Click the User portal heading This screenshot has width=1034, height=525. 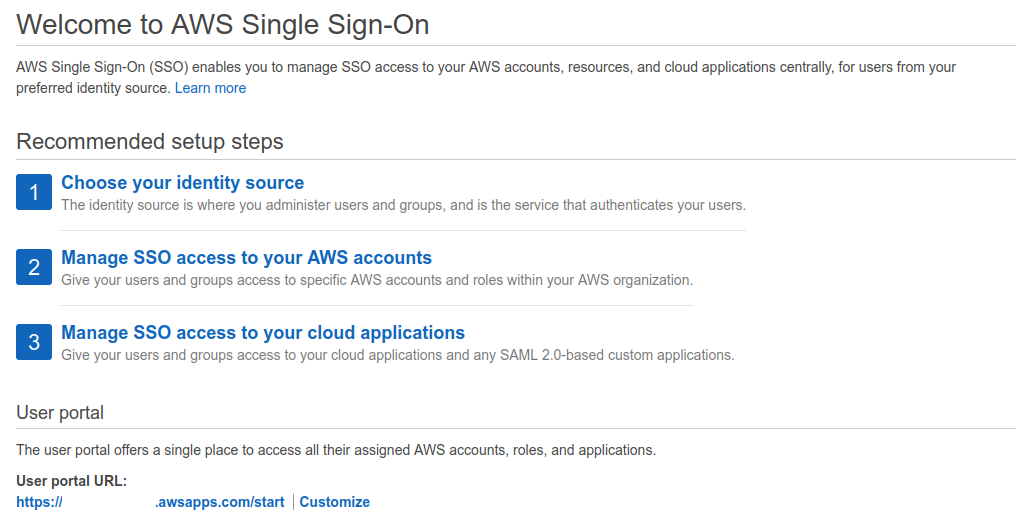[60, 413]
